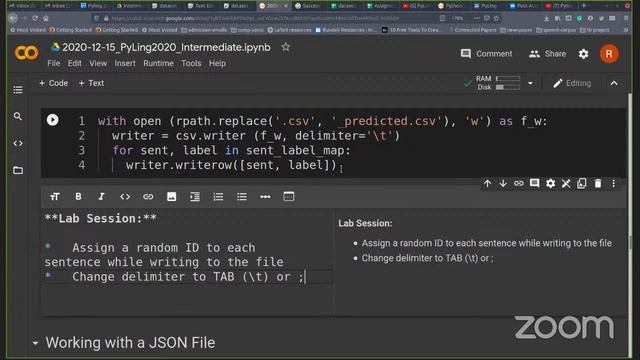The width and height of the screenshot is (640, 360).
Task: Indent the text with the indent icon
Action: tap(195, 197)
